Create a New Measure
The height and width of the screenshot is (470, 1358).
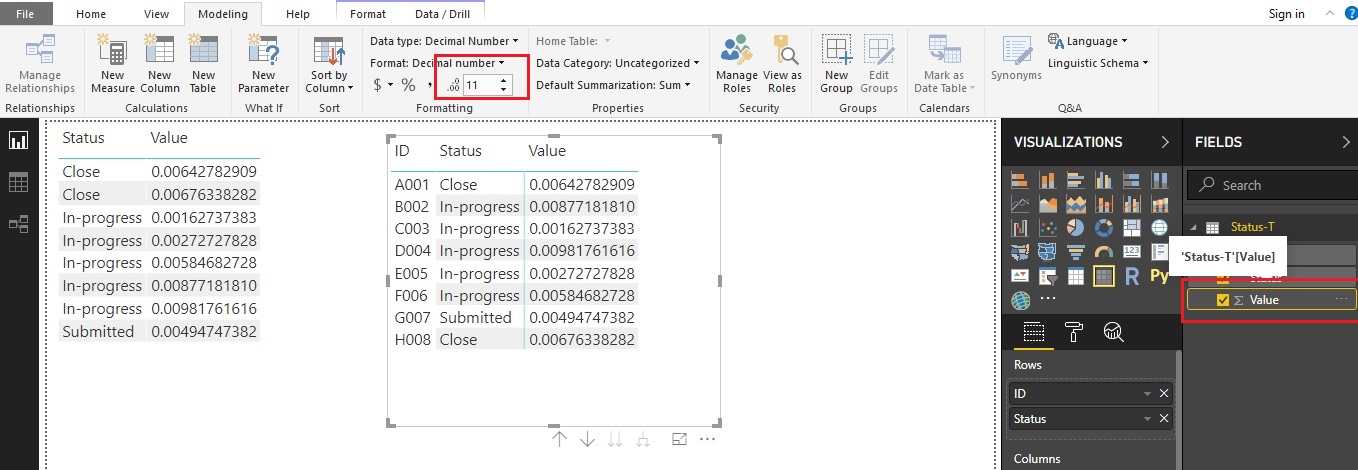pyautogui.click(x=113, y=63)
